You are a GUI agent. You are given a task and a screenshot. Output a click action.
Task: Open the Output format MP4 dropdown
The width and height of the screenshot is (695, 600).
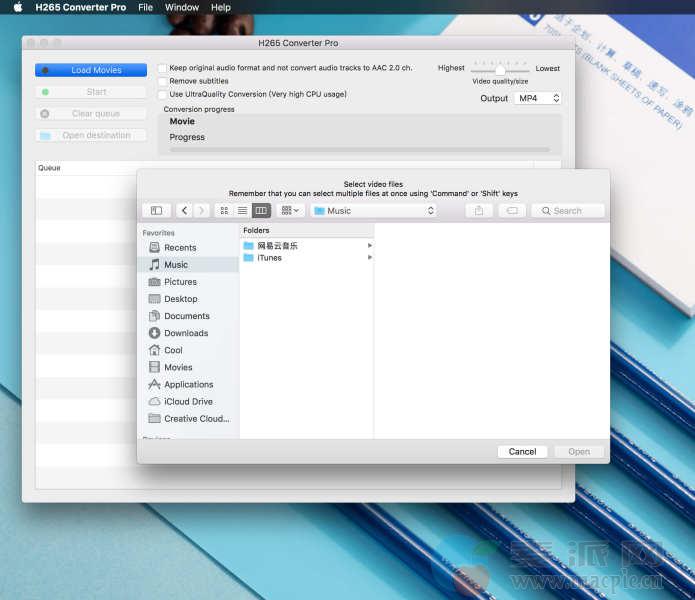coord(538,98)
